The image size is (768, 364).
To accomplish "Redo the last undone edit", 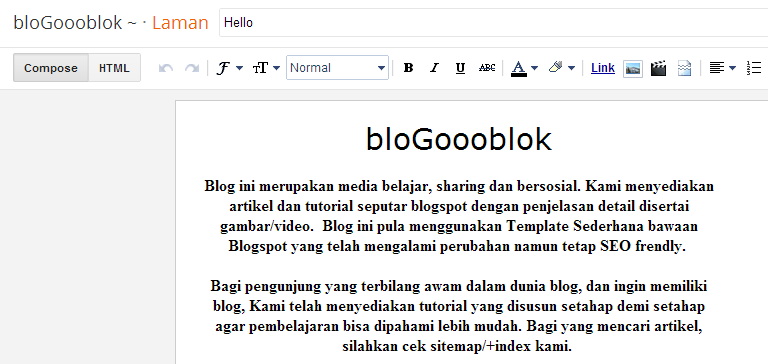I will (192, 68).
